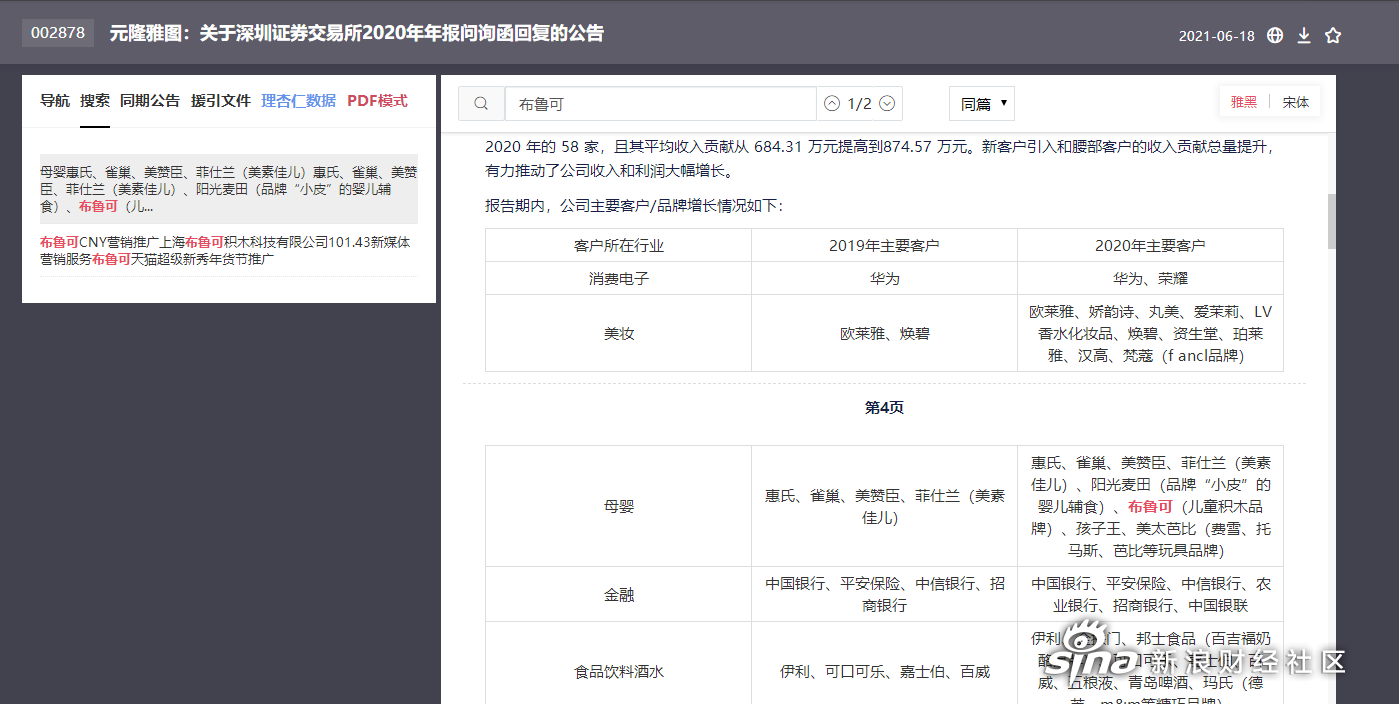
Task: Click the 欧莱雅、焕碧 cell
Action: pyautogui.click(x=884, y=334)
